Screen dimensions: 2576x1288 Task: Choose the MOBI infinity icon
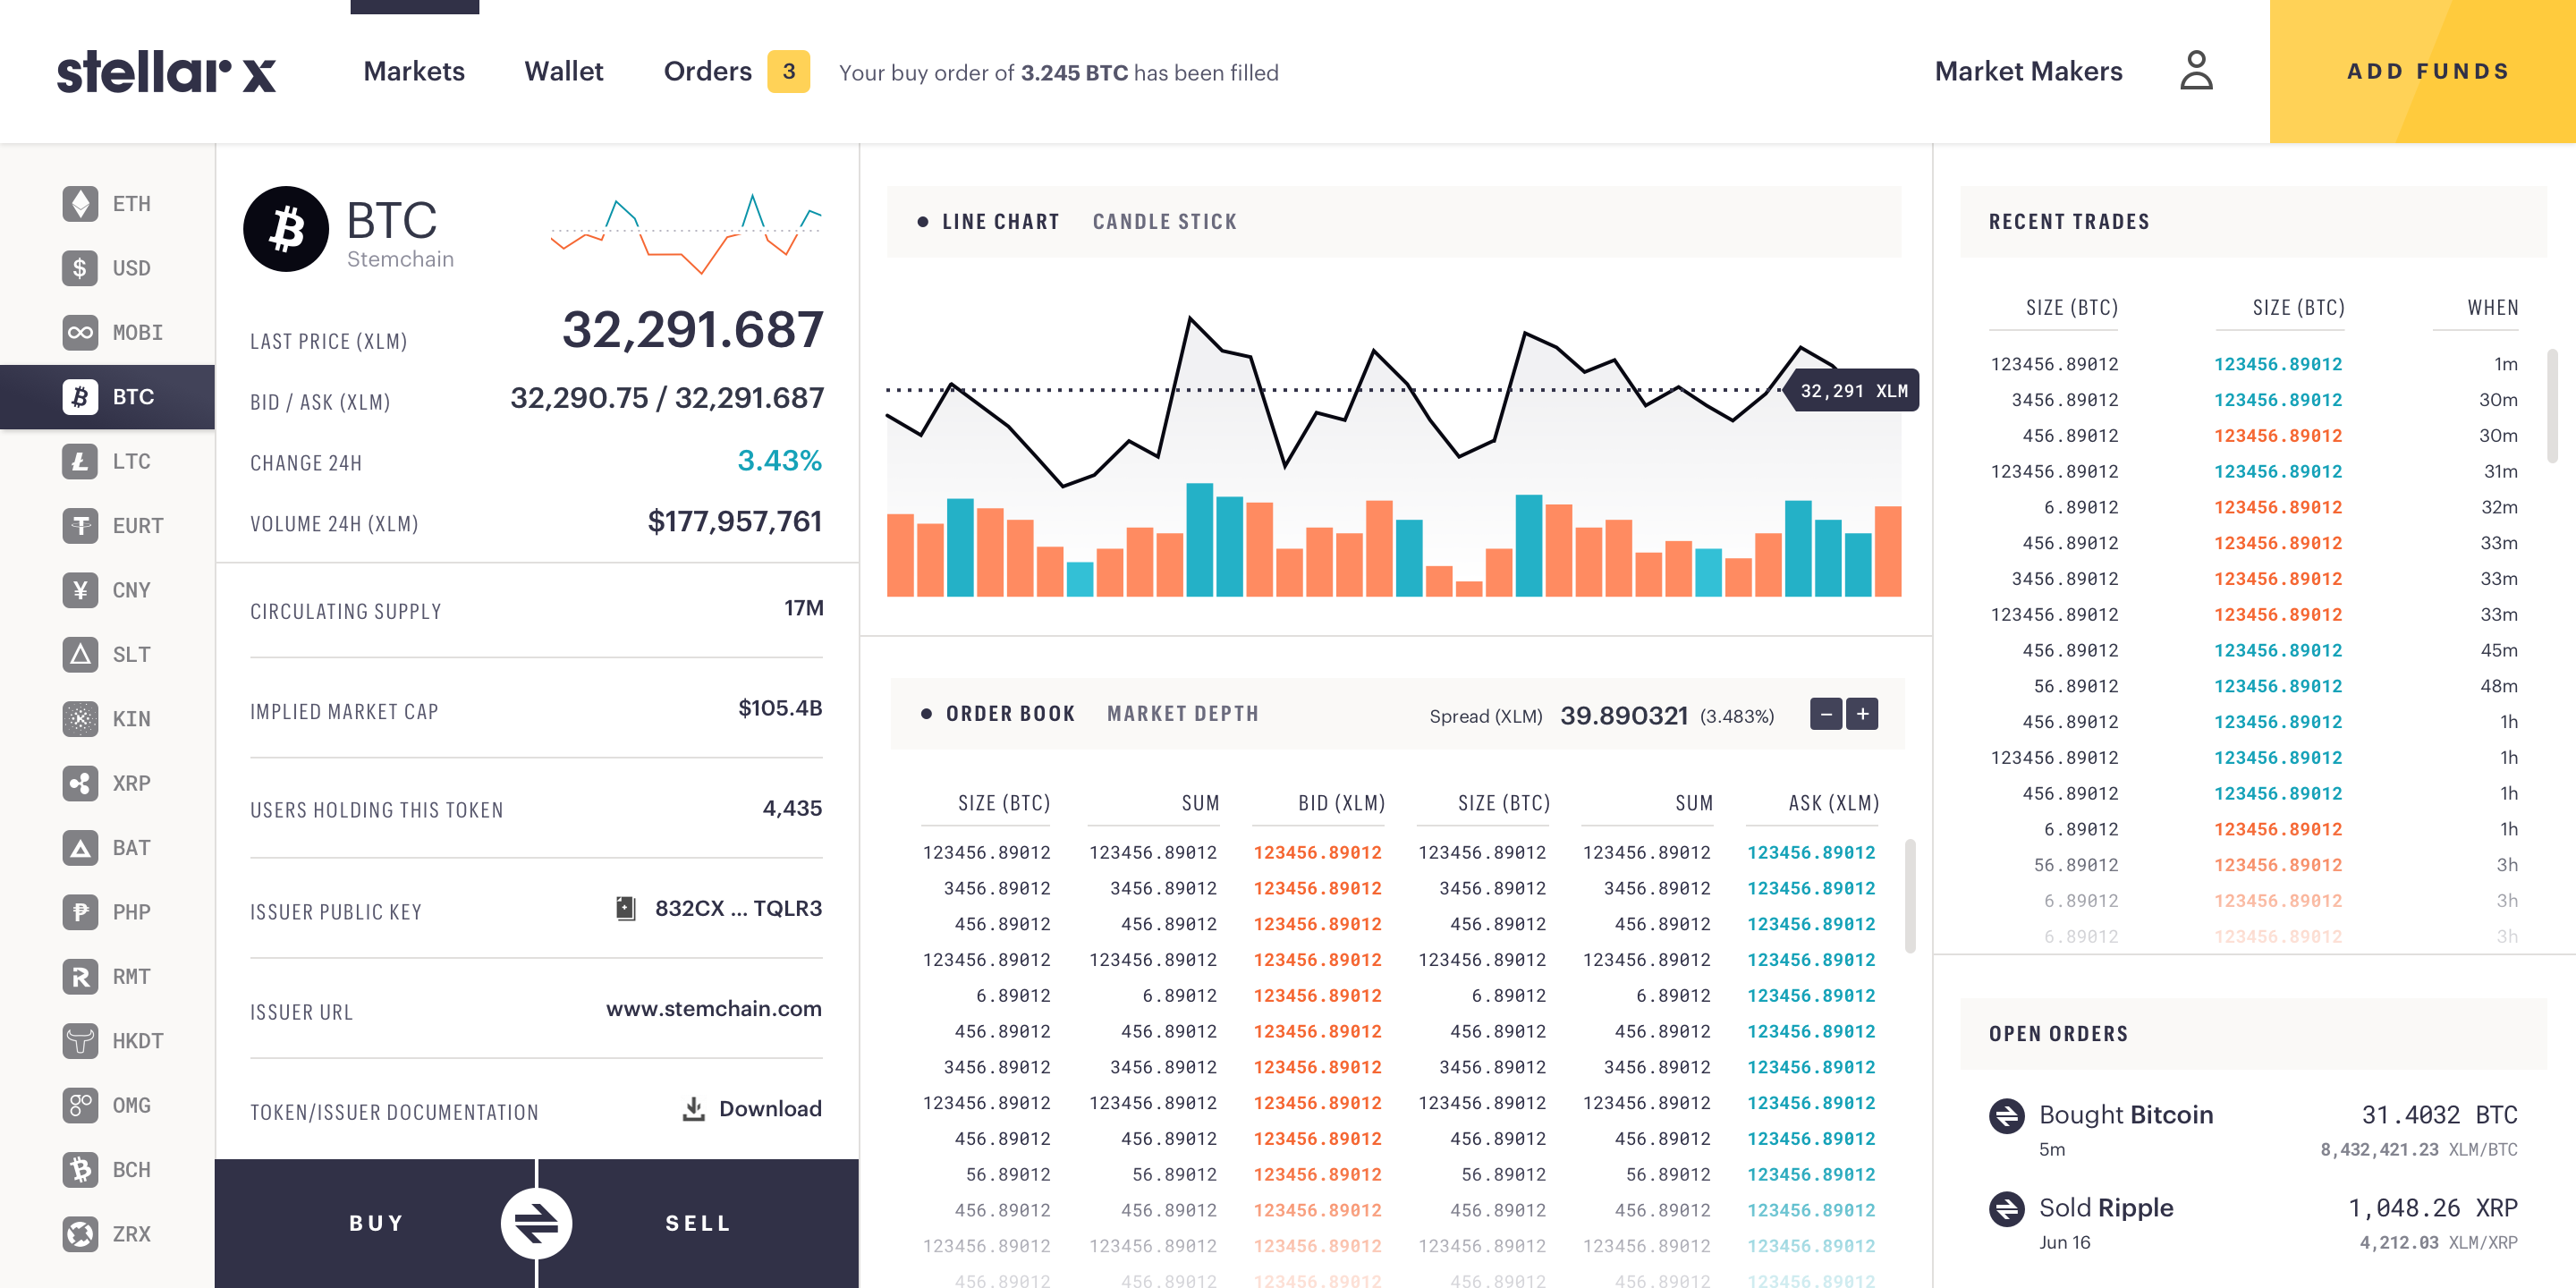(x=80, y=332)
